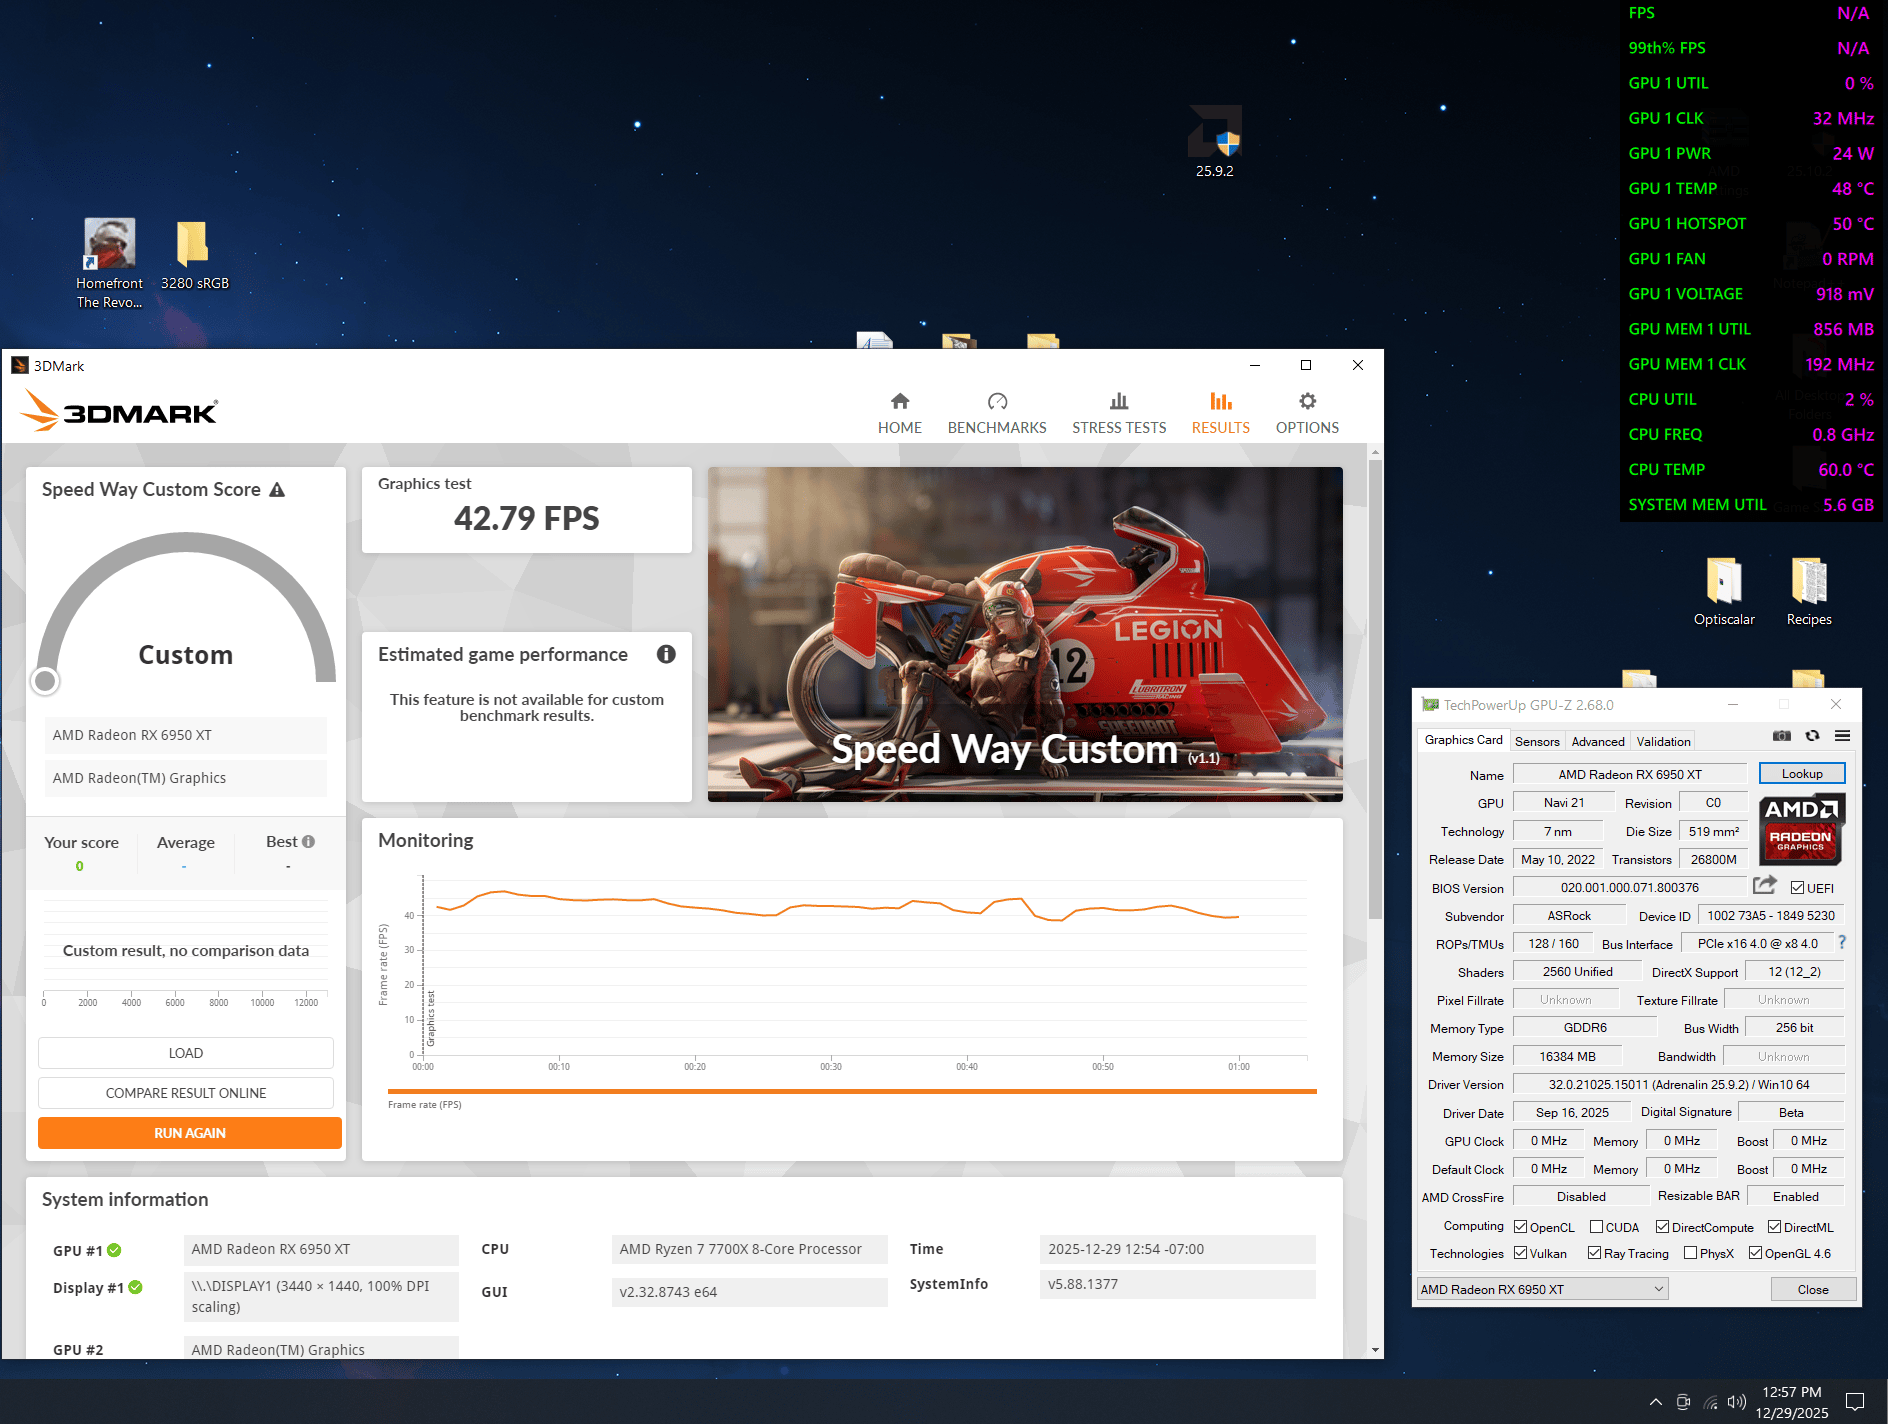Toggle the UEFI checkbox in GPU-Z
The width and height of the screenshot is (1888, 1424).
click(1797, 888)
